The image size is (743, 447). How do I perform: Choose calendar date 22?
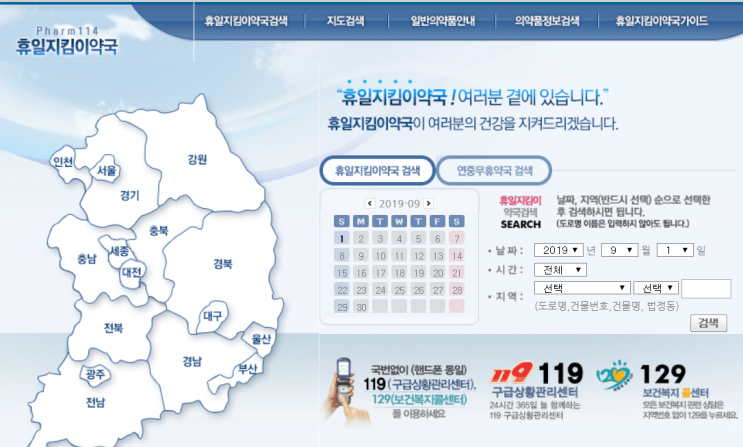coord(342,290)
